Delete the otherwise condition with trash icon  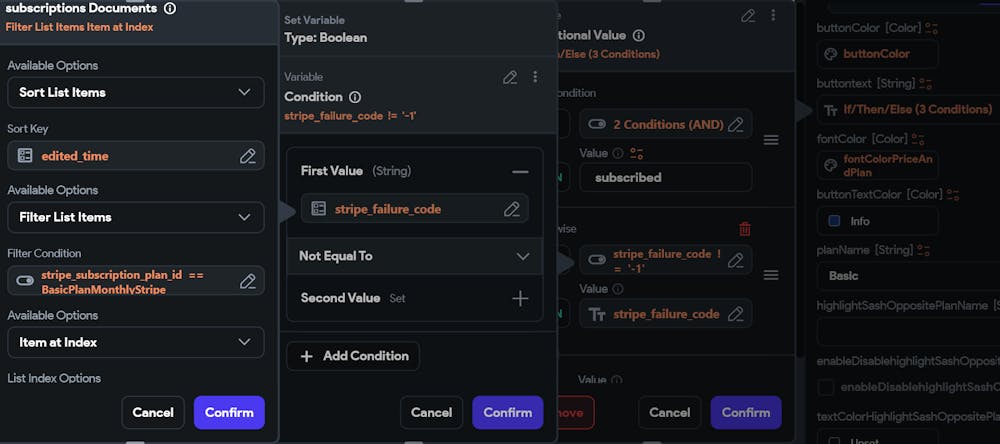(x=744, y=228)
